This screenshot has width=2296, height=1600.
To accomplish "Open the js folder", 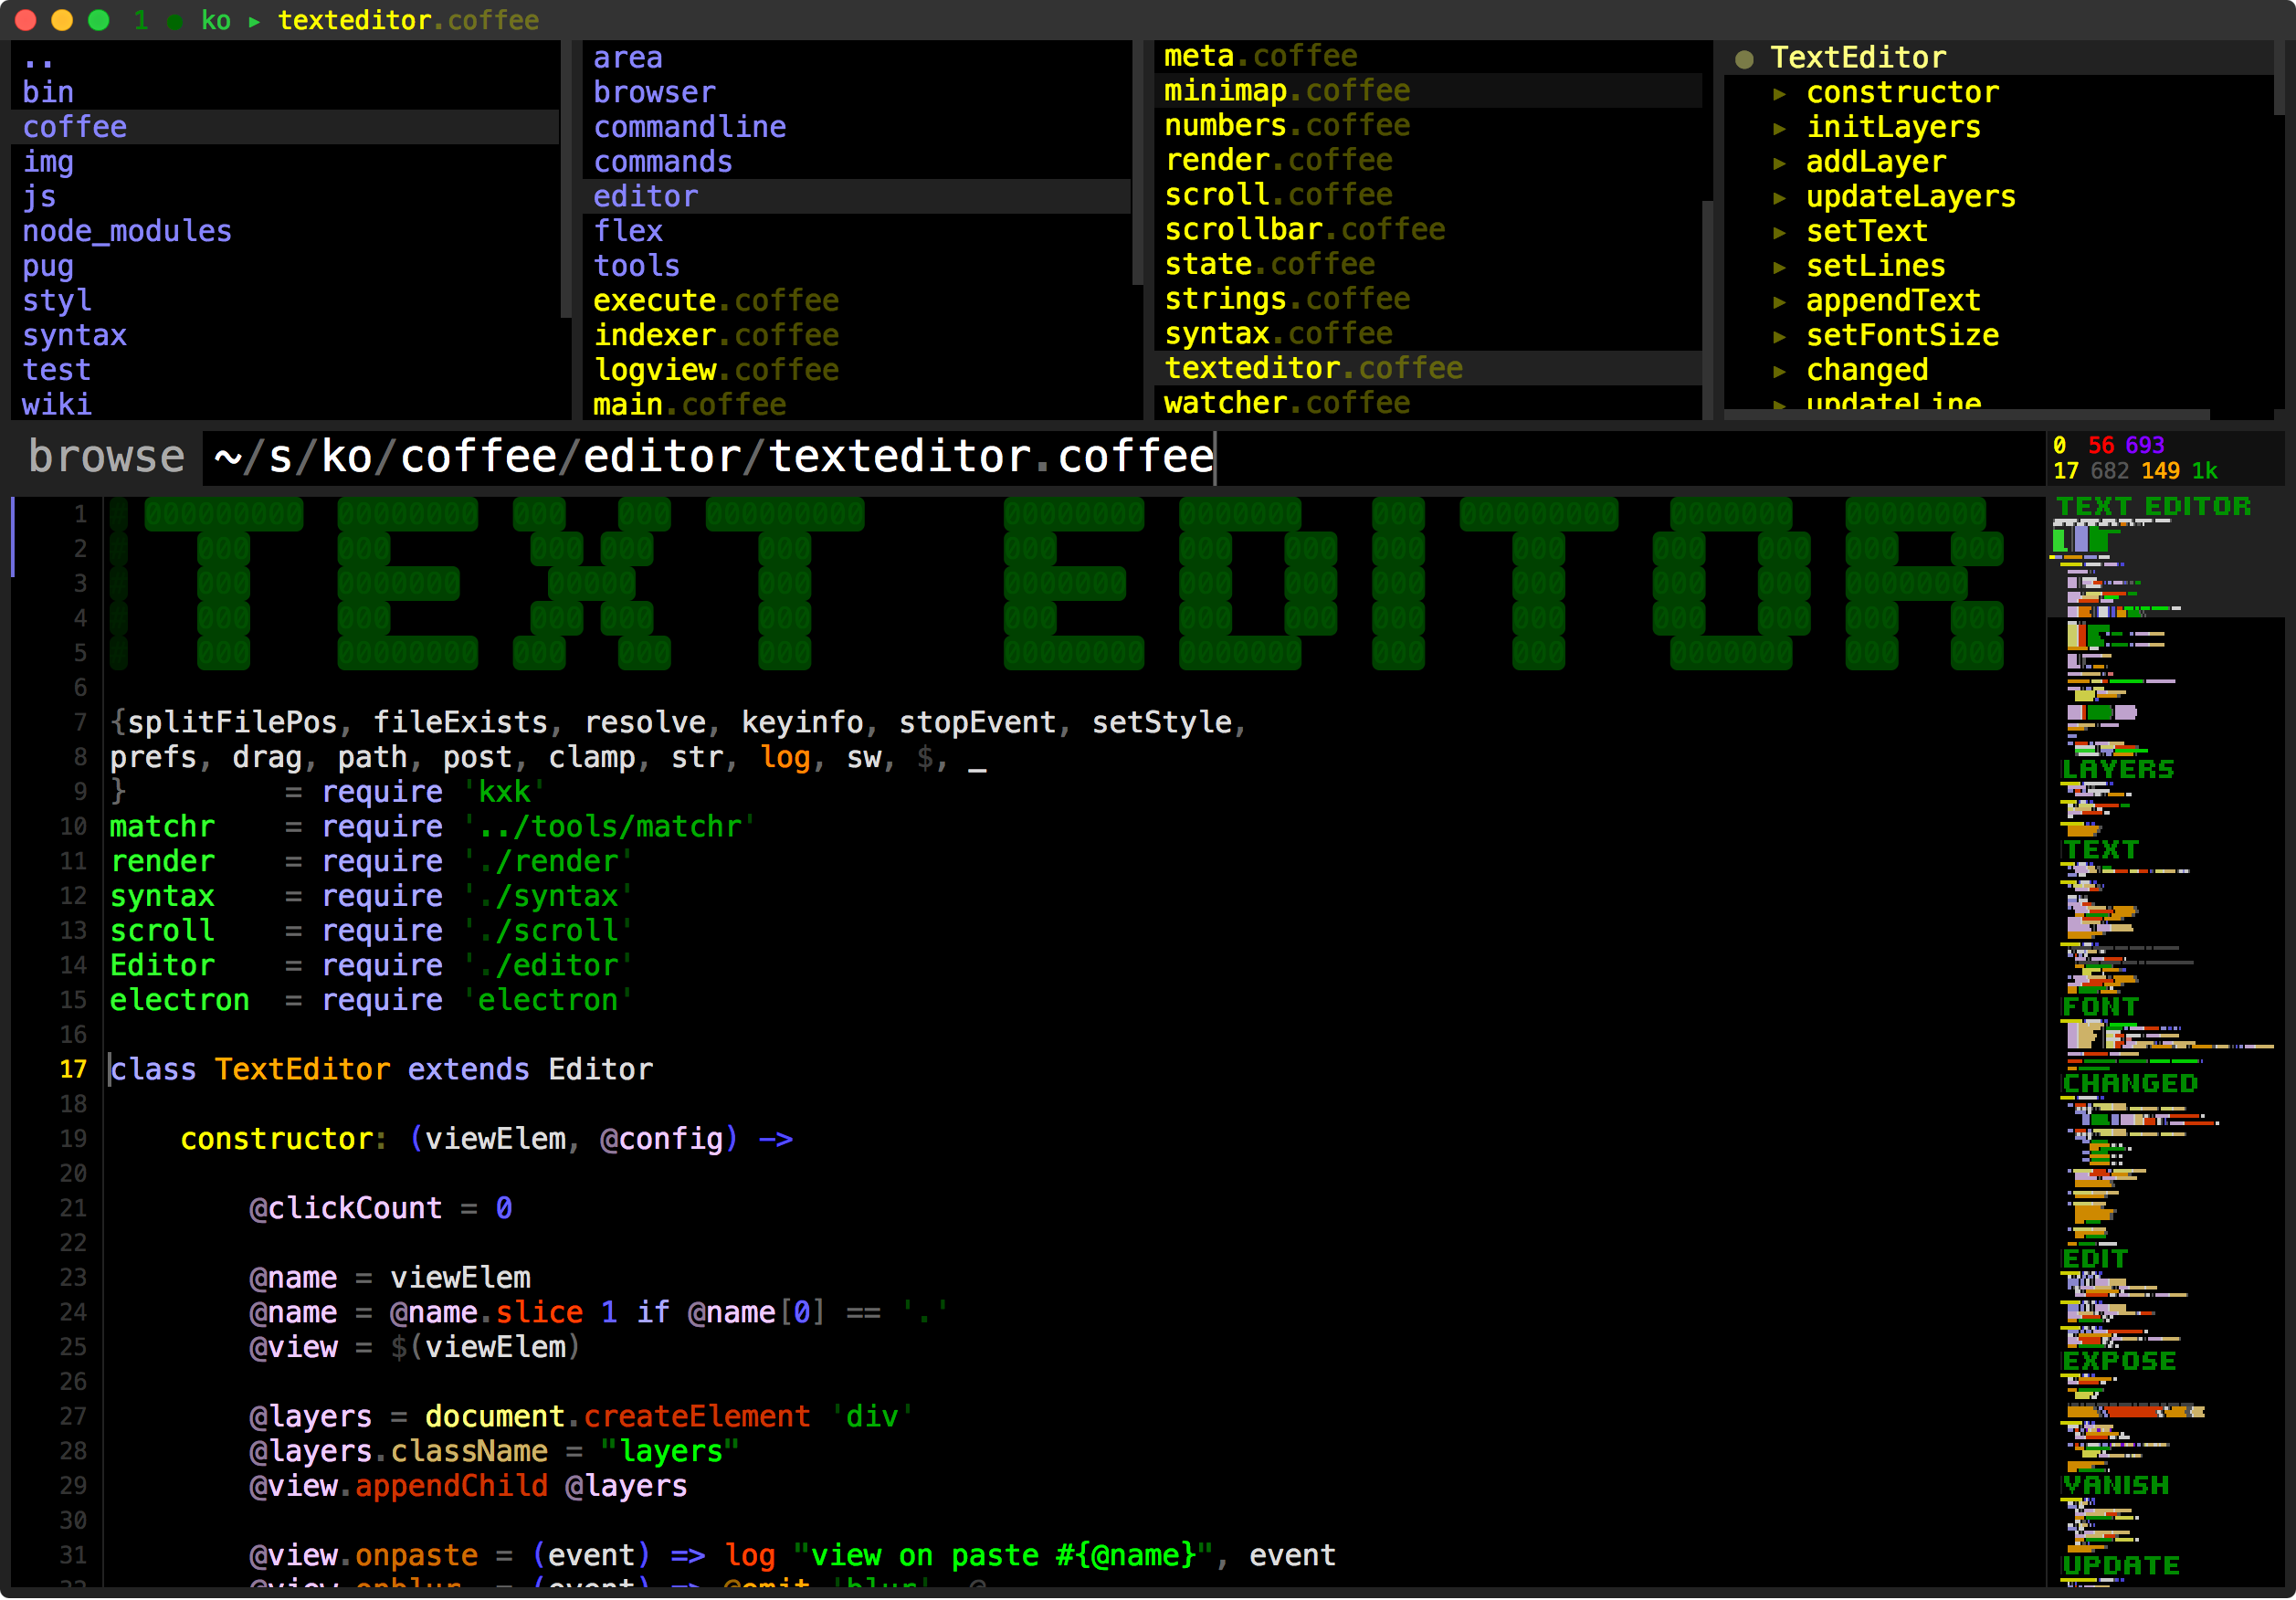I will pos(285,197).
